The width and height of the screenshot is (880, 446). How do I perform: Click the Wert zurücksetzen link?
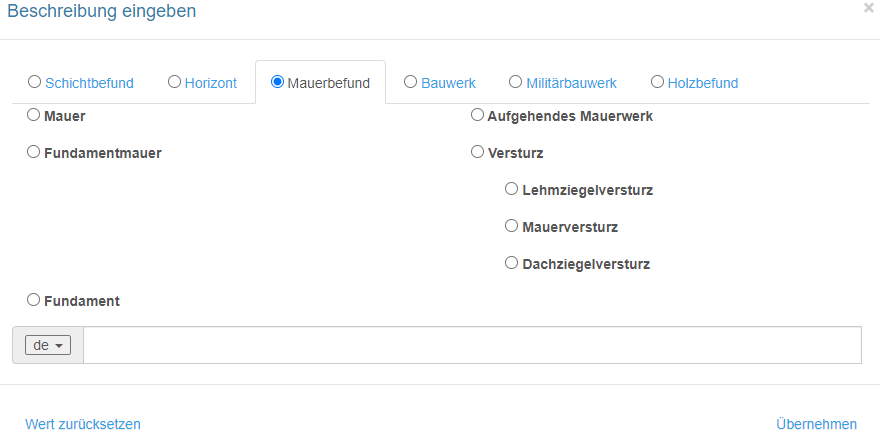tap(83, 424)
